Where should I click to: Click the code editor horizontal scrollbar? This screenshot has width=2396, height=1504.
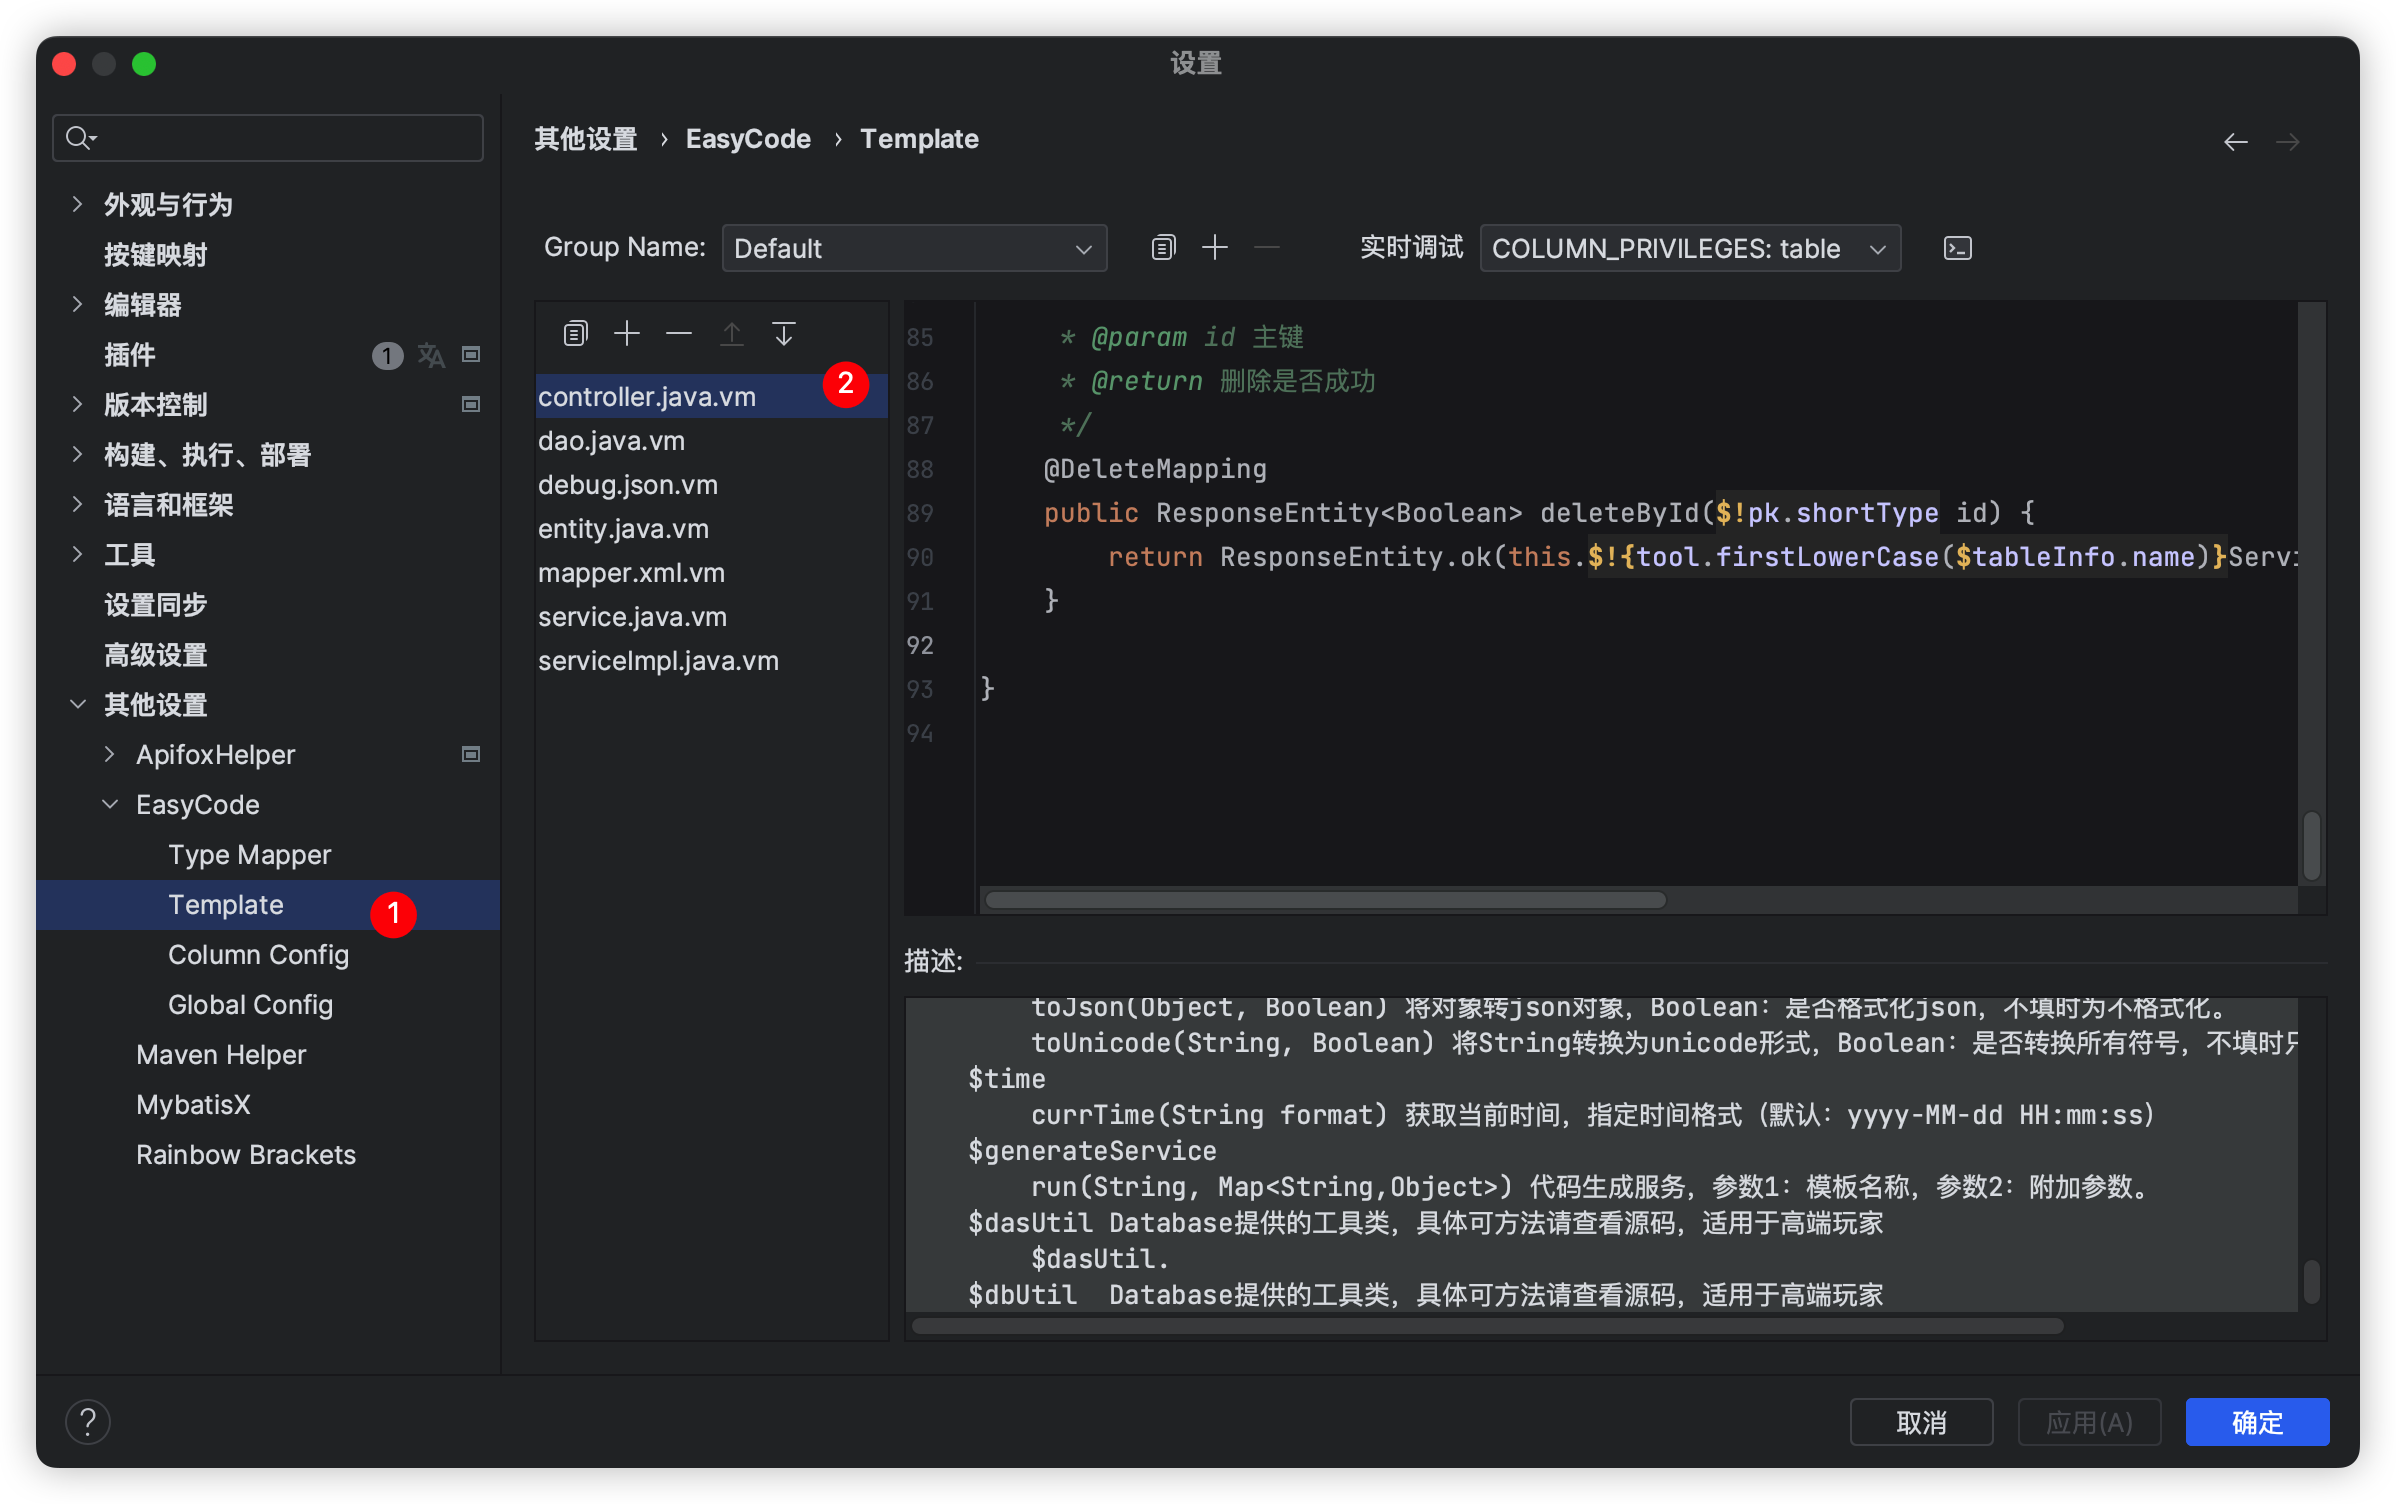(1325, 900)
